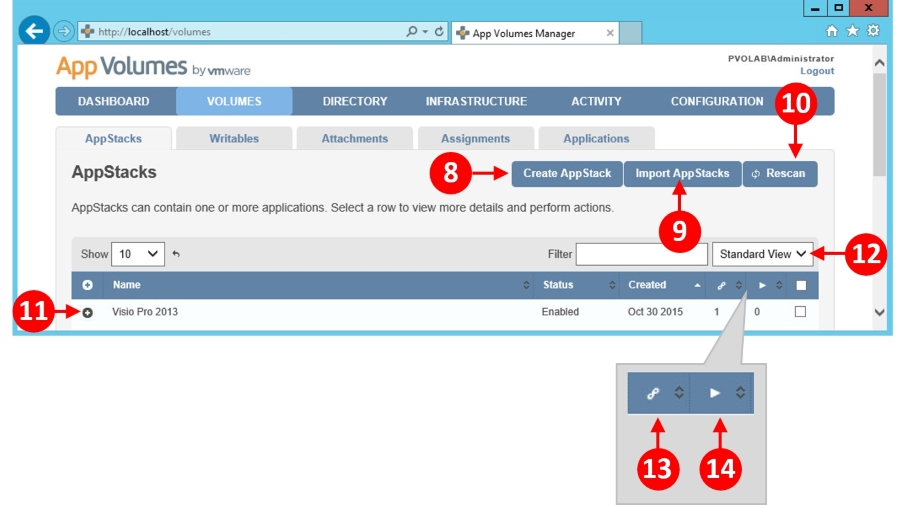900x505 pixels.
Task: Click the browser forward arrow
Action: pos(64,31)
